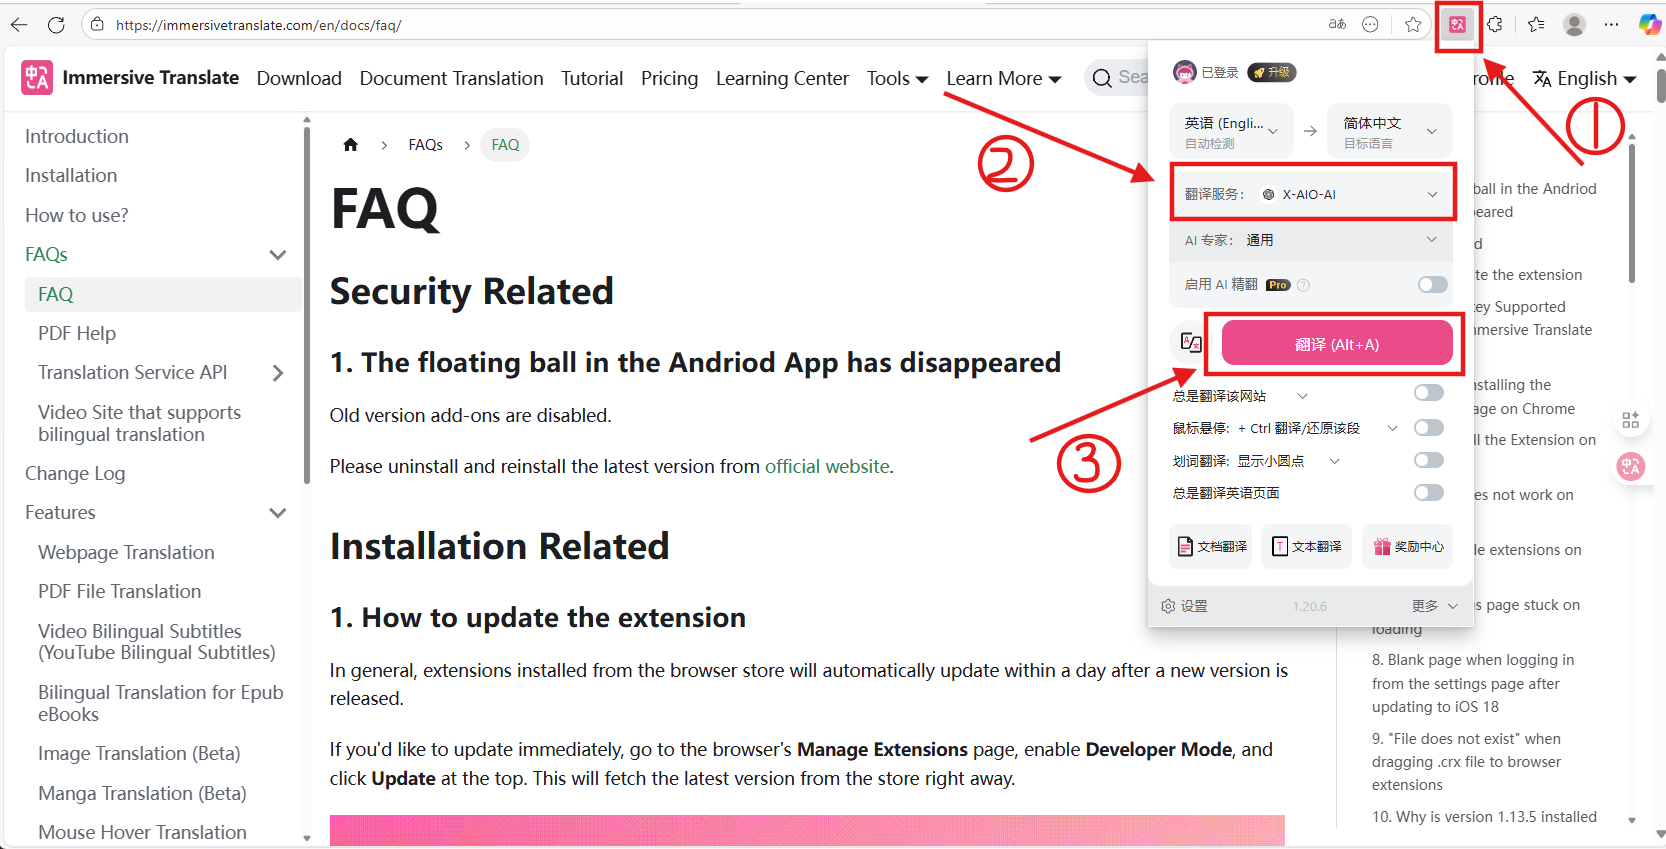Add this page to favorites (star)
1666x849 pixels.
click(x=1413, y=25)
